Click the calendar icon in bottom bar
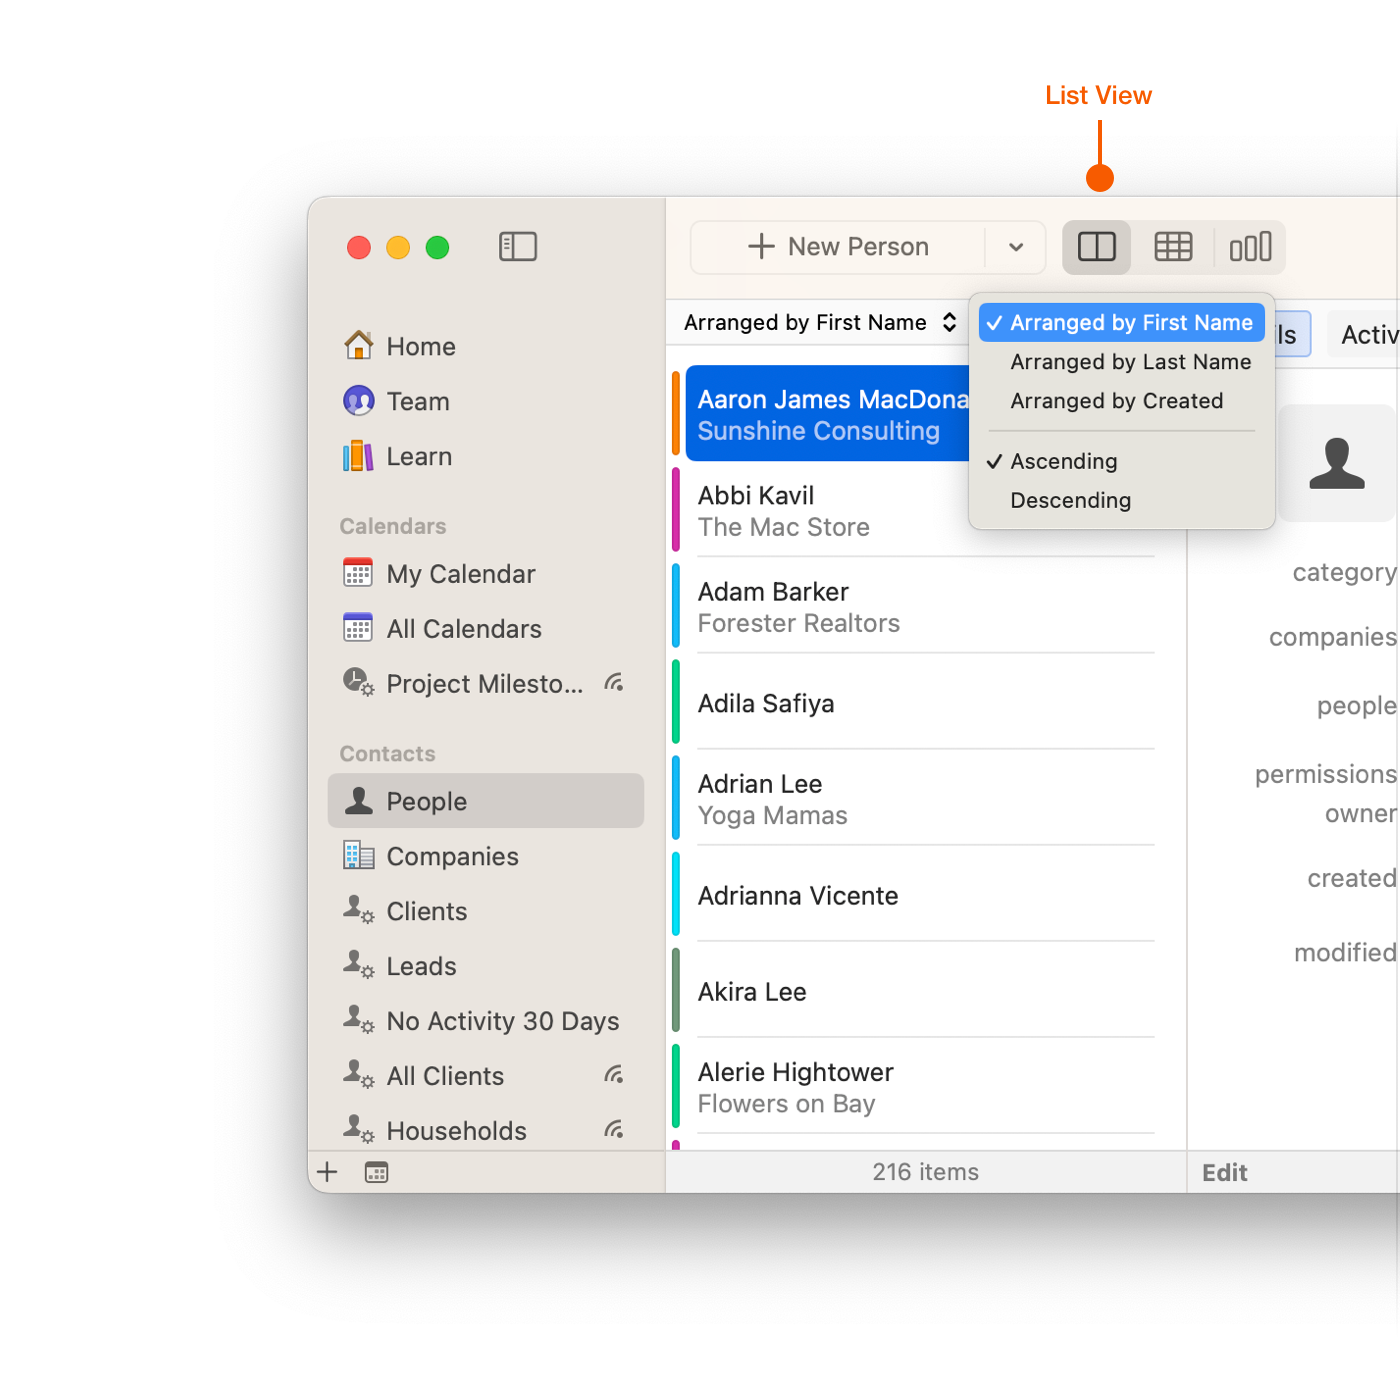Screen dimensions: 1400x1400 pyautogui.click(x=376, y=1172)
